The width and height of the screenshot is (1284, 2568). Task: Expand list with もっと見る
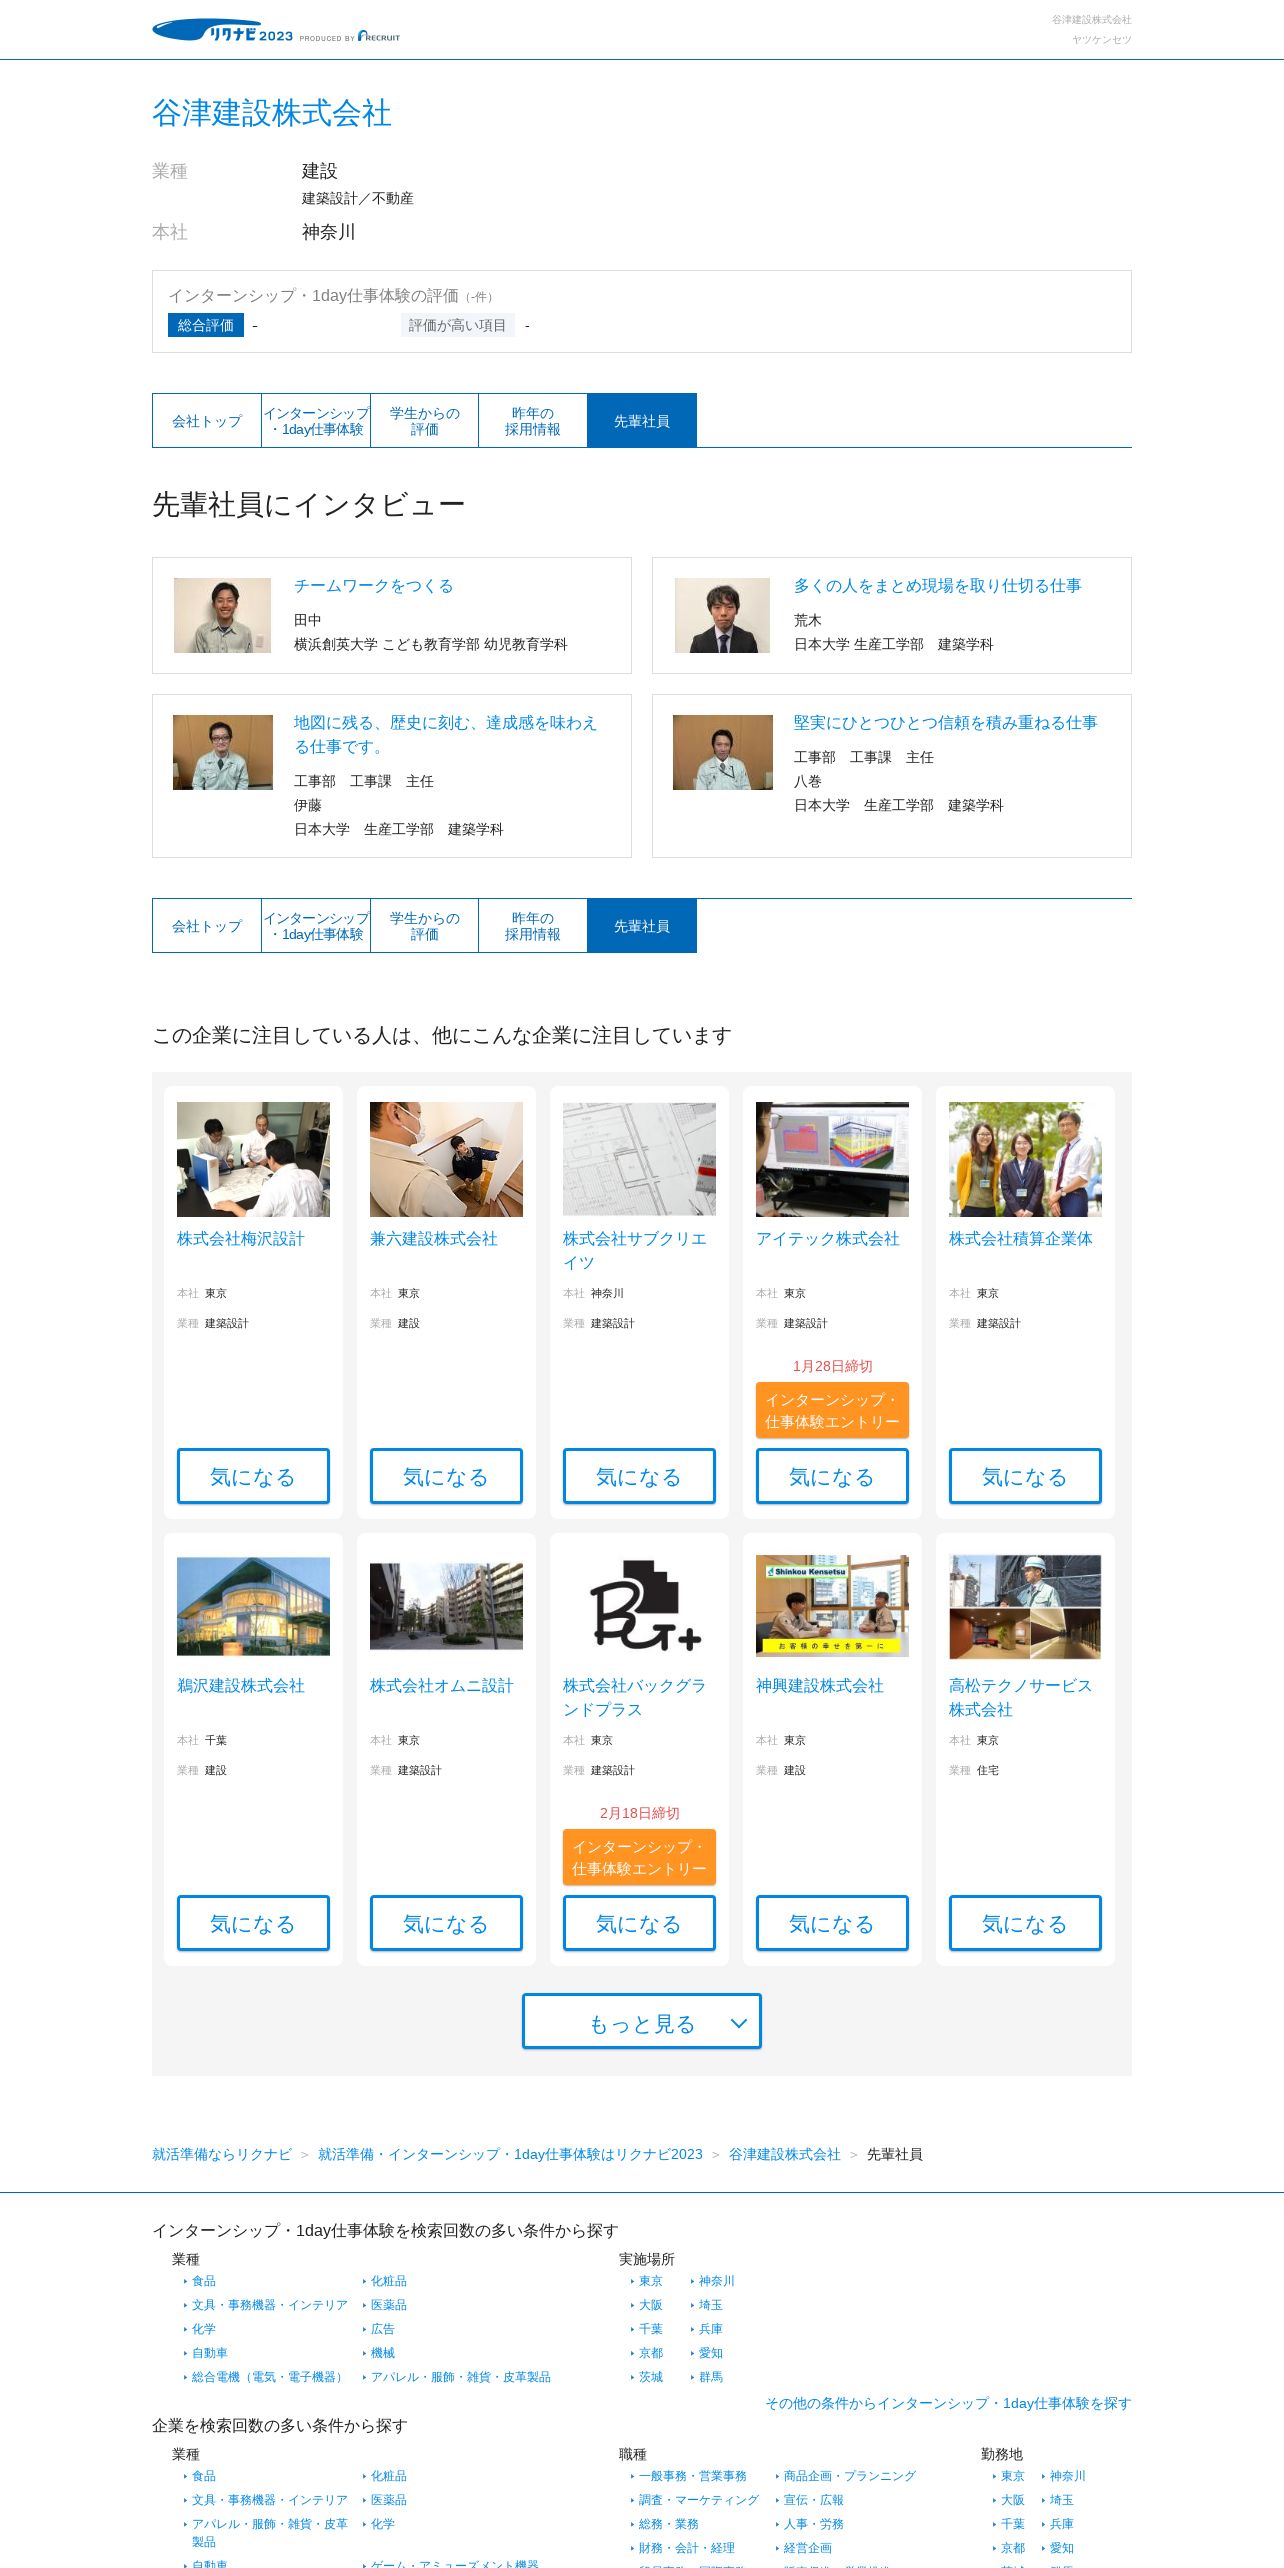[x=642, y=2021]
